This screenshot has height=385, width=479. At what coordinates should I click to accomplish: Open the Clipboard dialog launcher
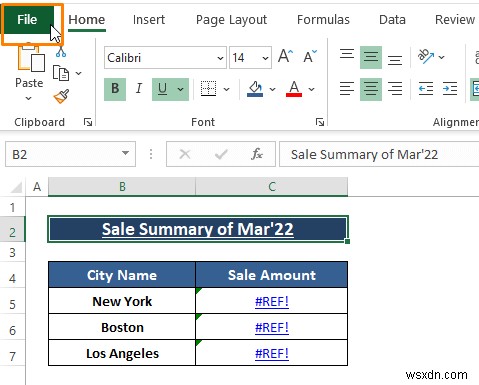tap(88, 122)
